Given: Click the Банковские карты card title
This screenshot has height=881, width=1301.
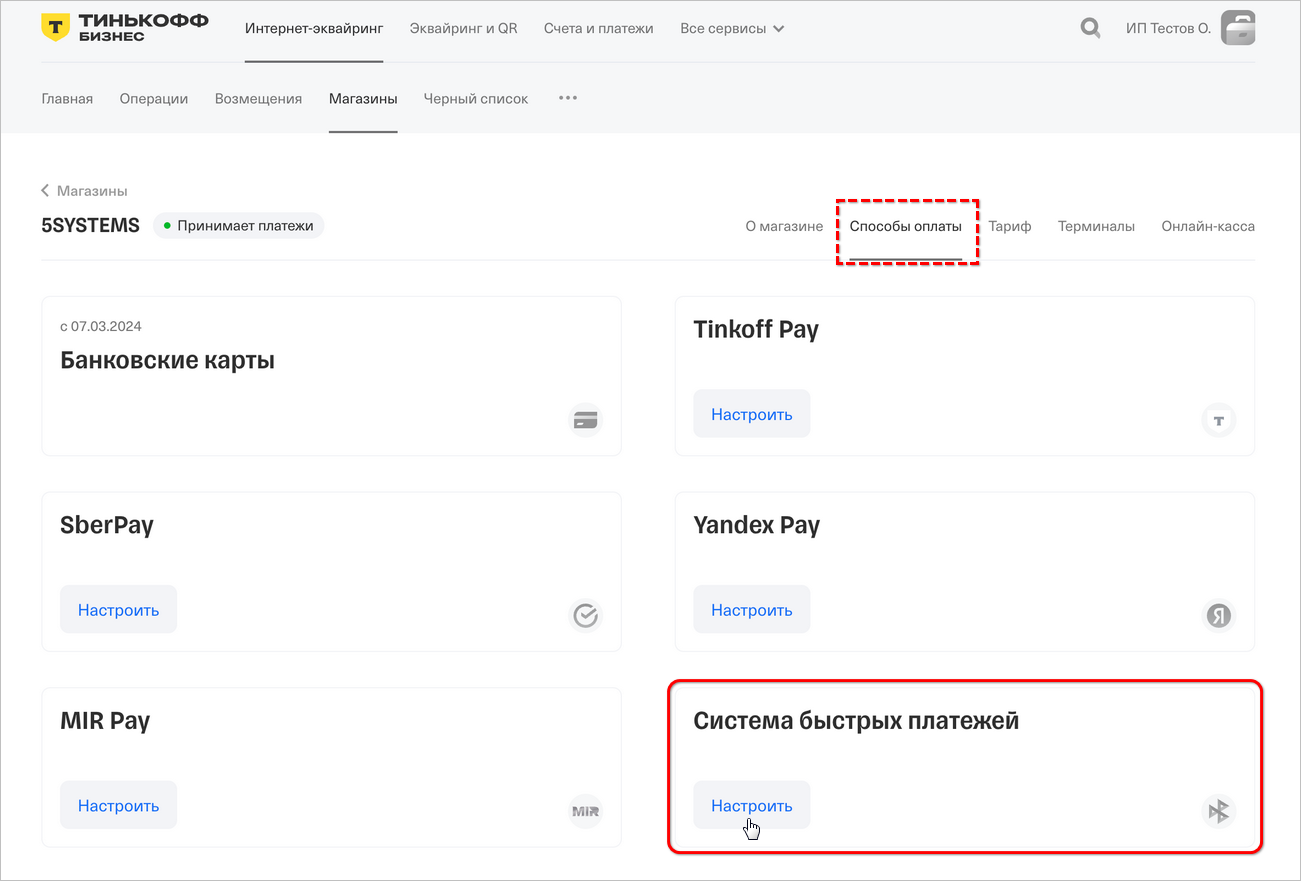Looking at the screenshot, I should [168, 360].
